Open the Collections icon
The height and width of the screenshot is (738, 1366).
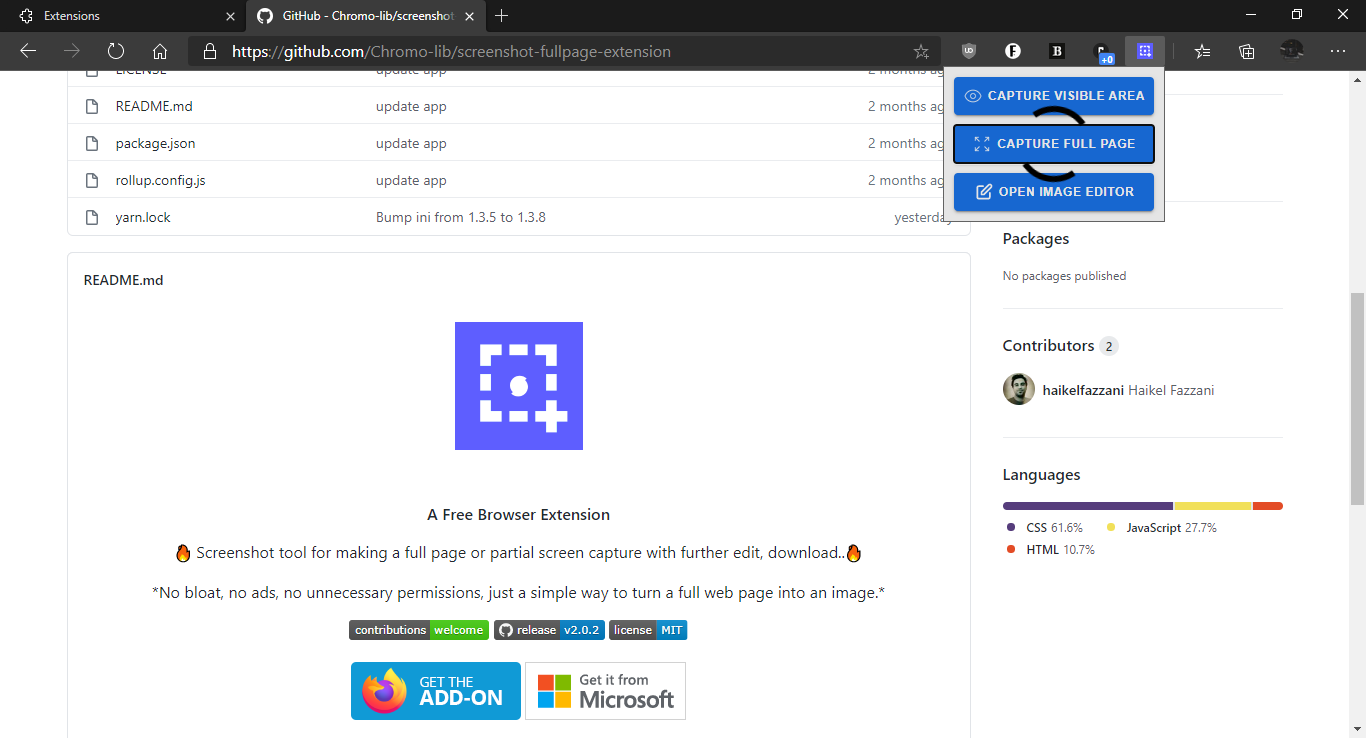coord(1246,51)
